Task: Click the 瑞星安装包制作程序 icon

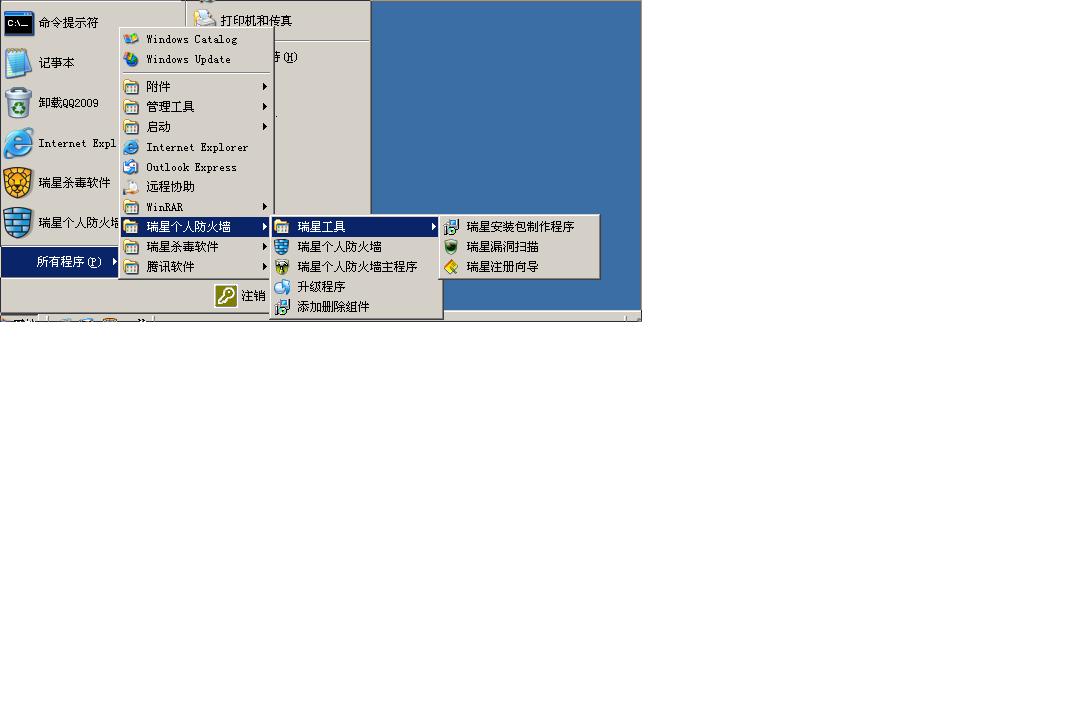Action: (451, 227)
